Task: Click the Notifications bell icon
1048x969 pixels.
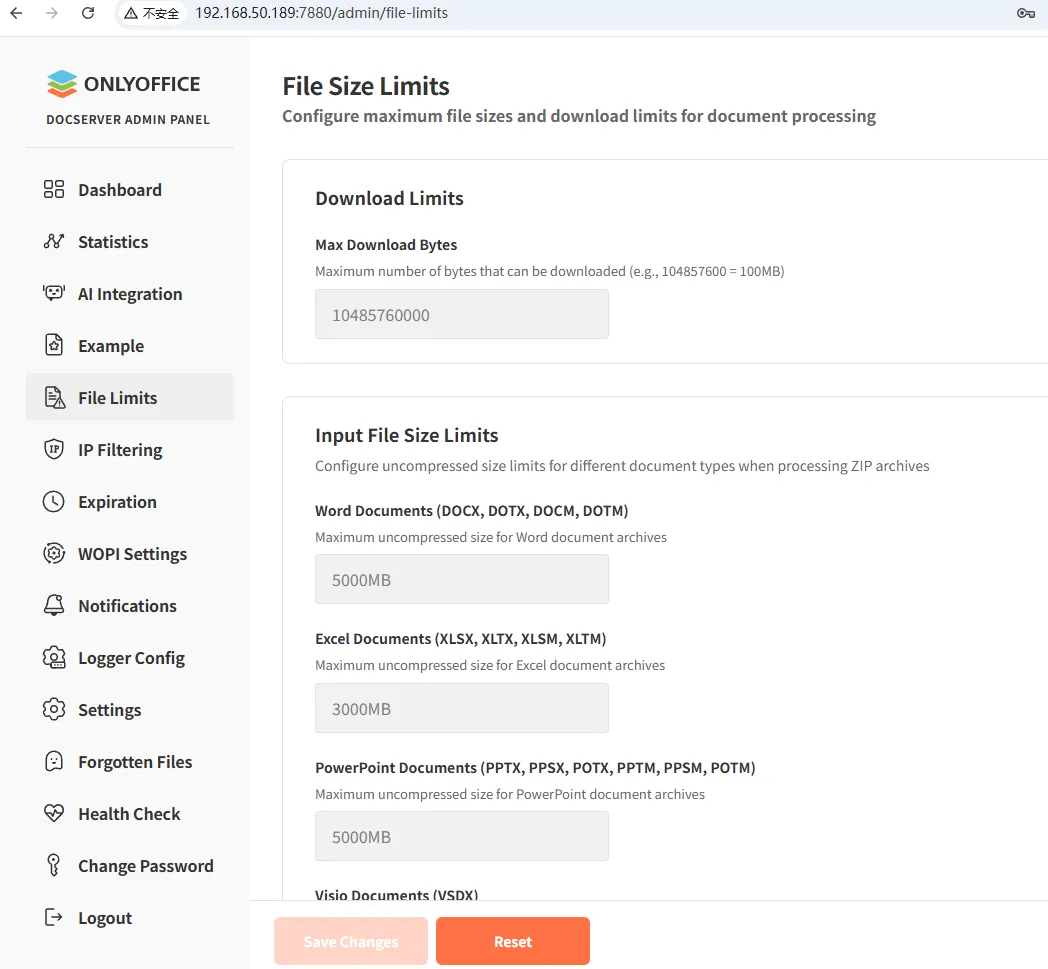Action: tap(54, 606)
